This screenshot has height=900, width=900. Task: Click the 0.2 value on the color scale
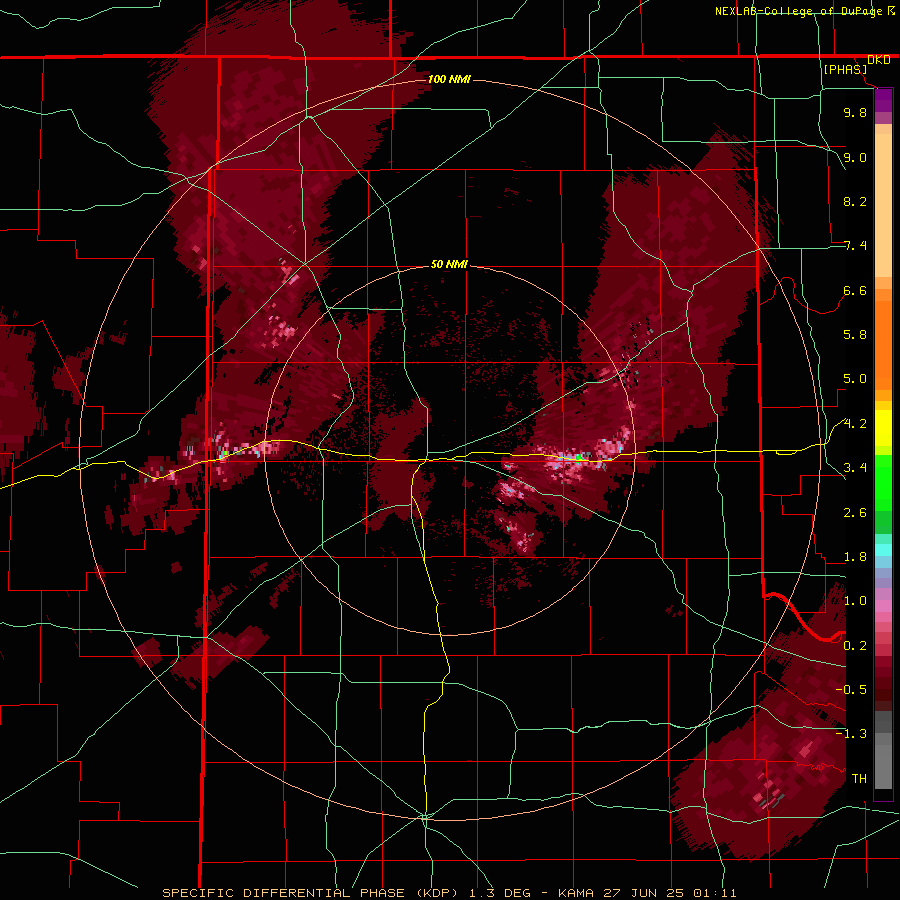click(x=855, y=646)
